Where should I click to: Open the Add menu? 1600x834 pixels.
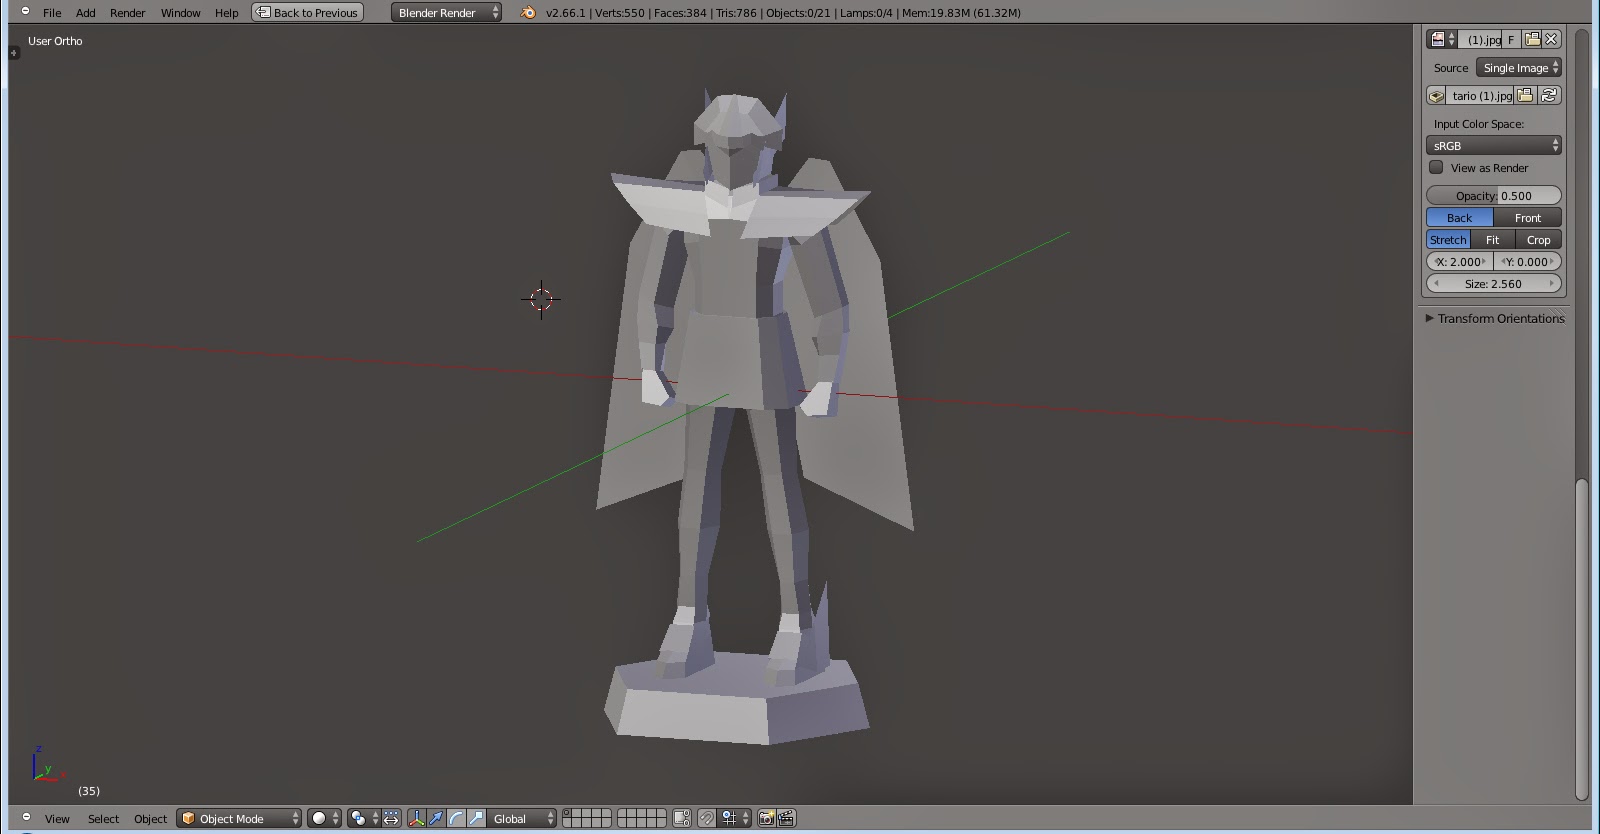86,13
